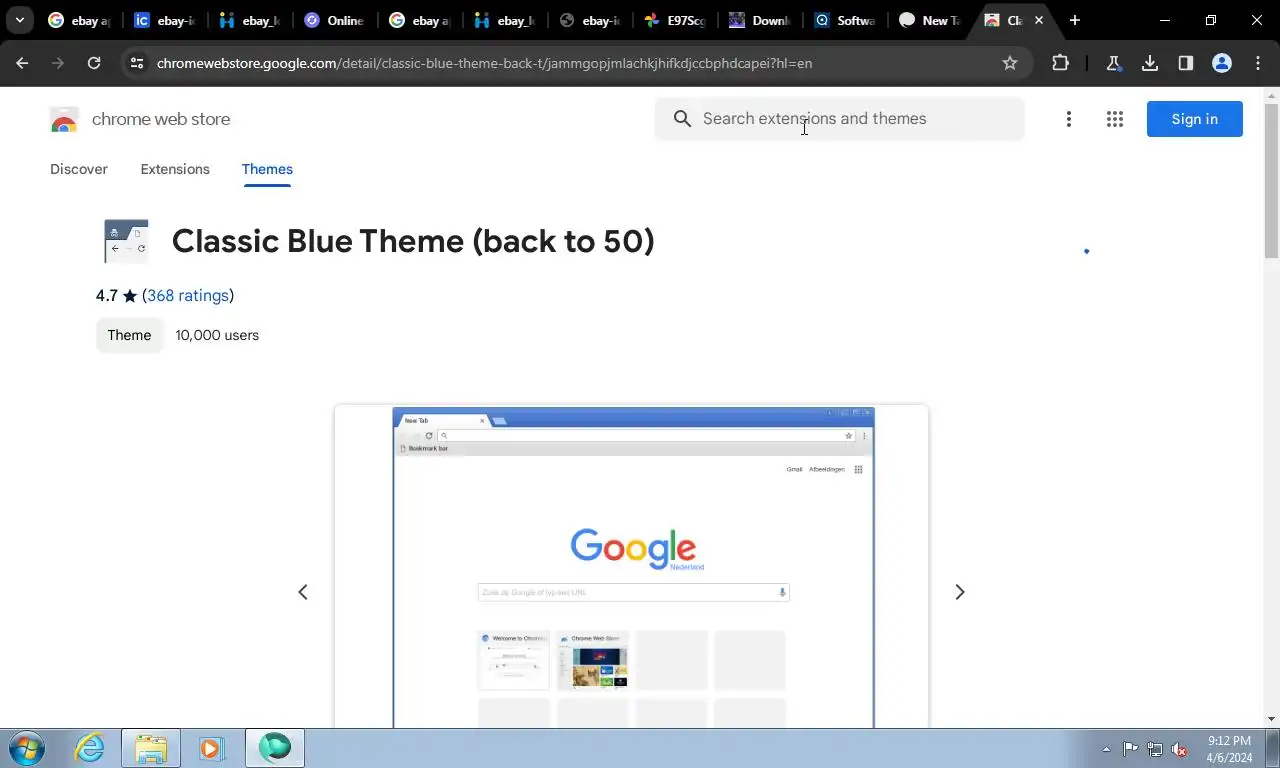Click the search magnifier icon
This screenshot has height=768, width=1280.
pyautogui.click(x=682, y=119)
